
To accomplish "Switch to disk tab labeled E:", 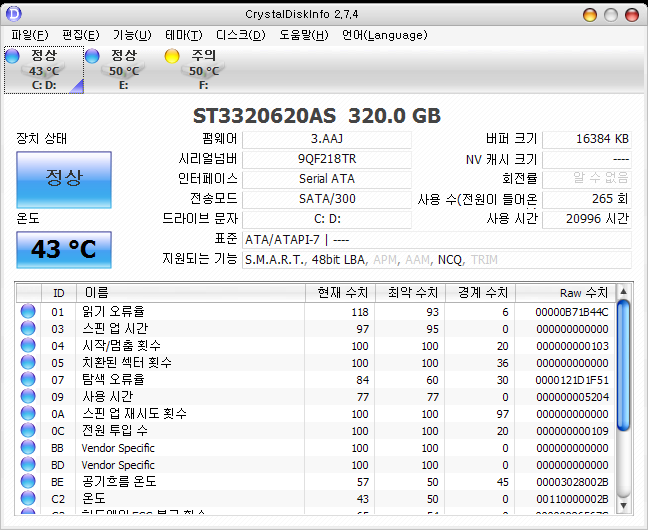I will 124,70.
